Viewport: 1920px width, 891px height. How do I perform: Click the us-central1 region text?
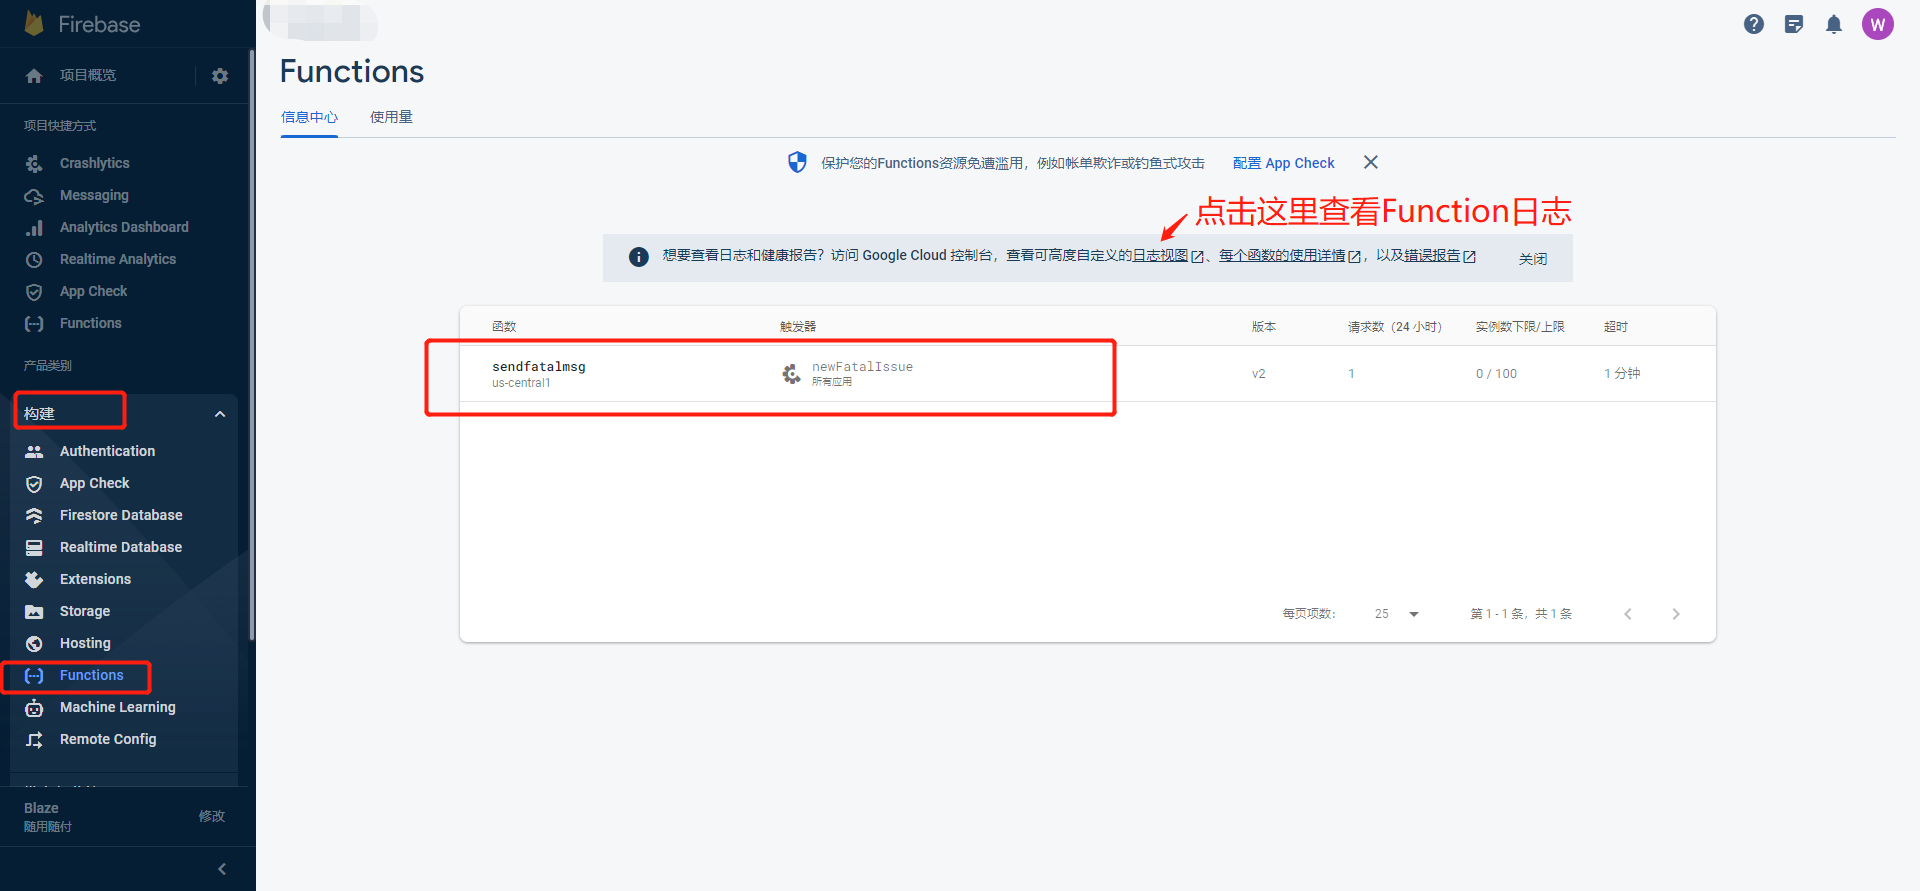521,383
